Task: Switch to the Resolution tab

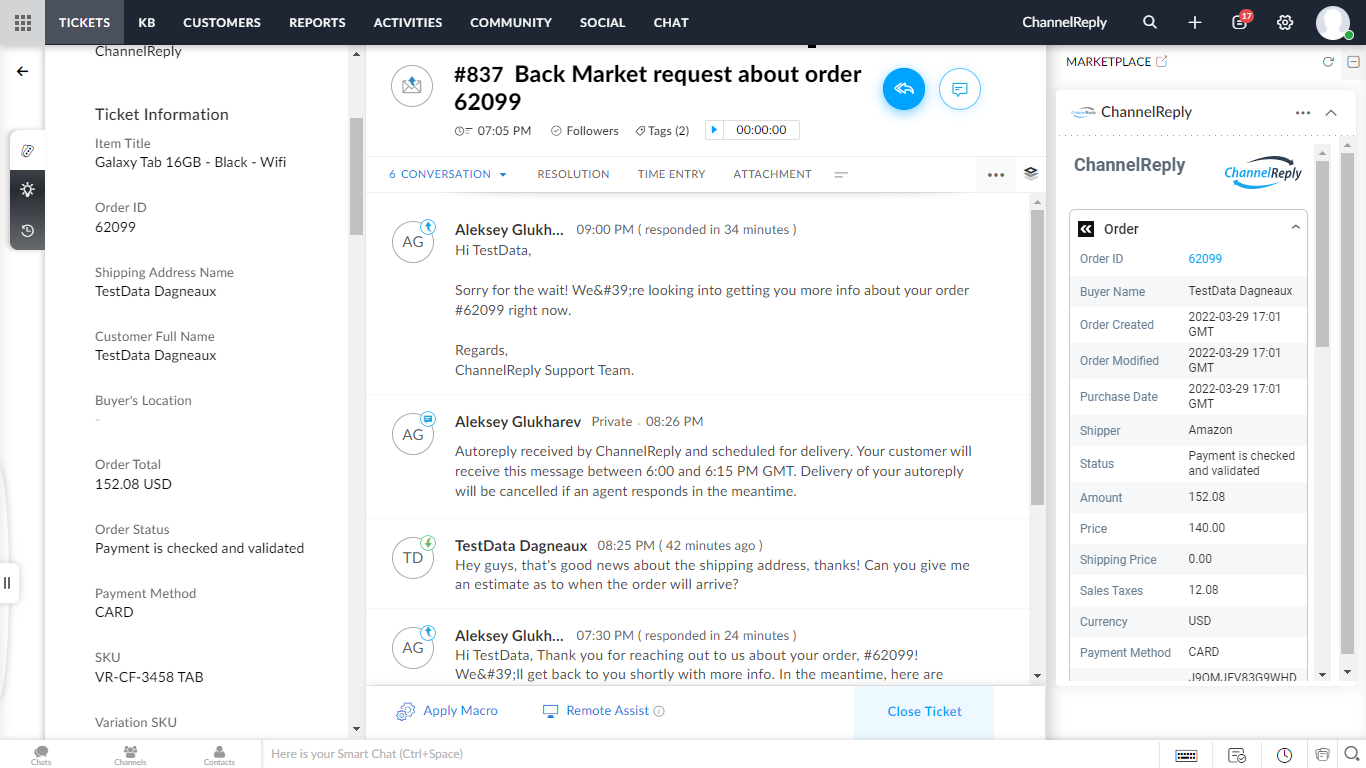Action: click(573, 174)
